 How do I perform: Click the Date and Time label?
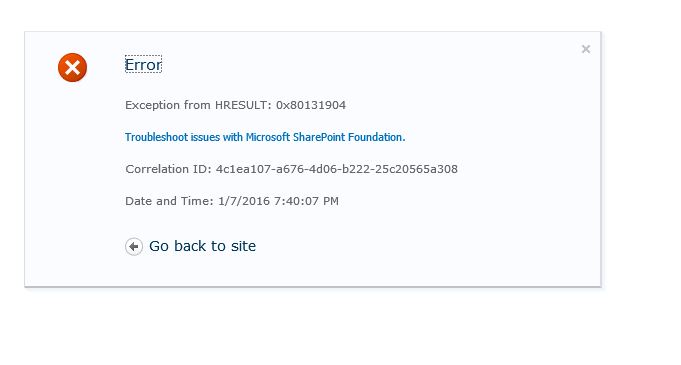coord(169,201)
